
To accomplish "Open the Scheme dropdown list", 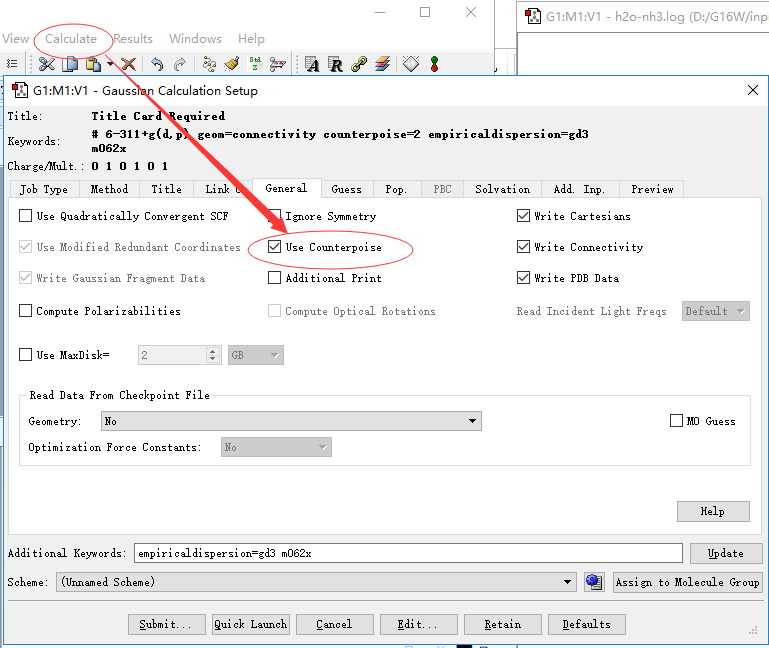I will [x=568, y=582].
